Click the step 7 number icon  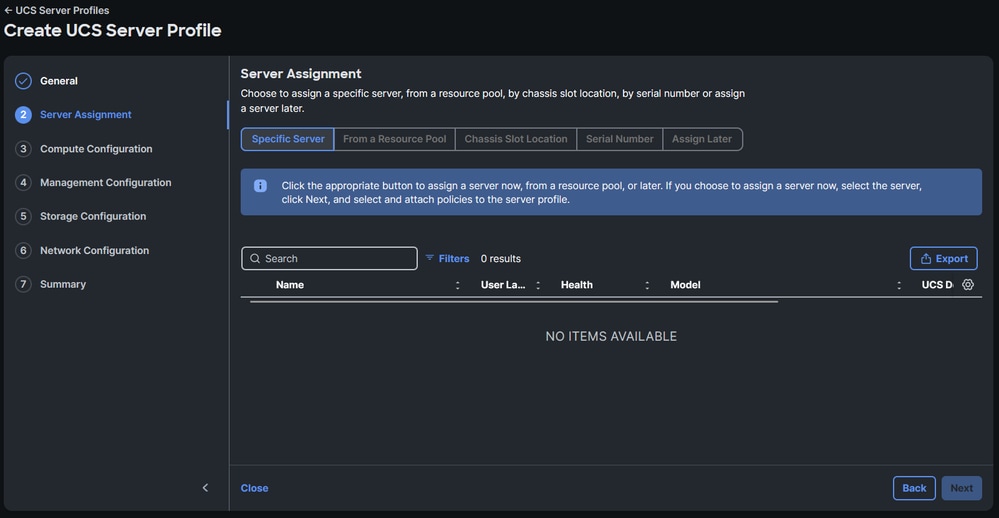click(23, 284)
